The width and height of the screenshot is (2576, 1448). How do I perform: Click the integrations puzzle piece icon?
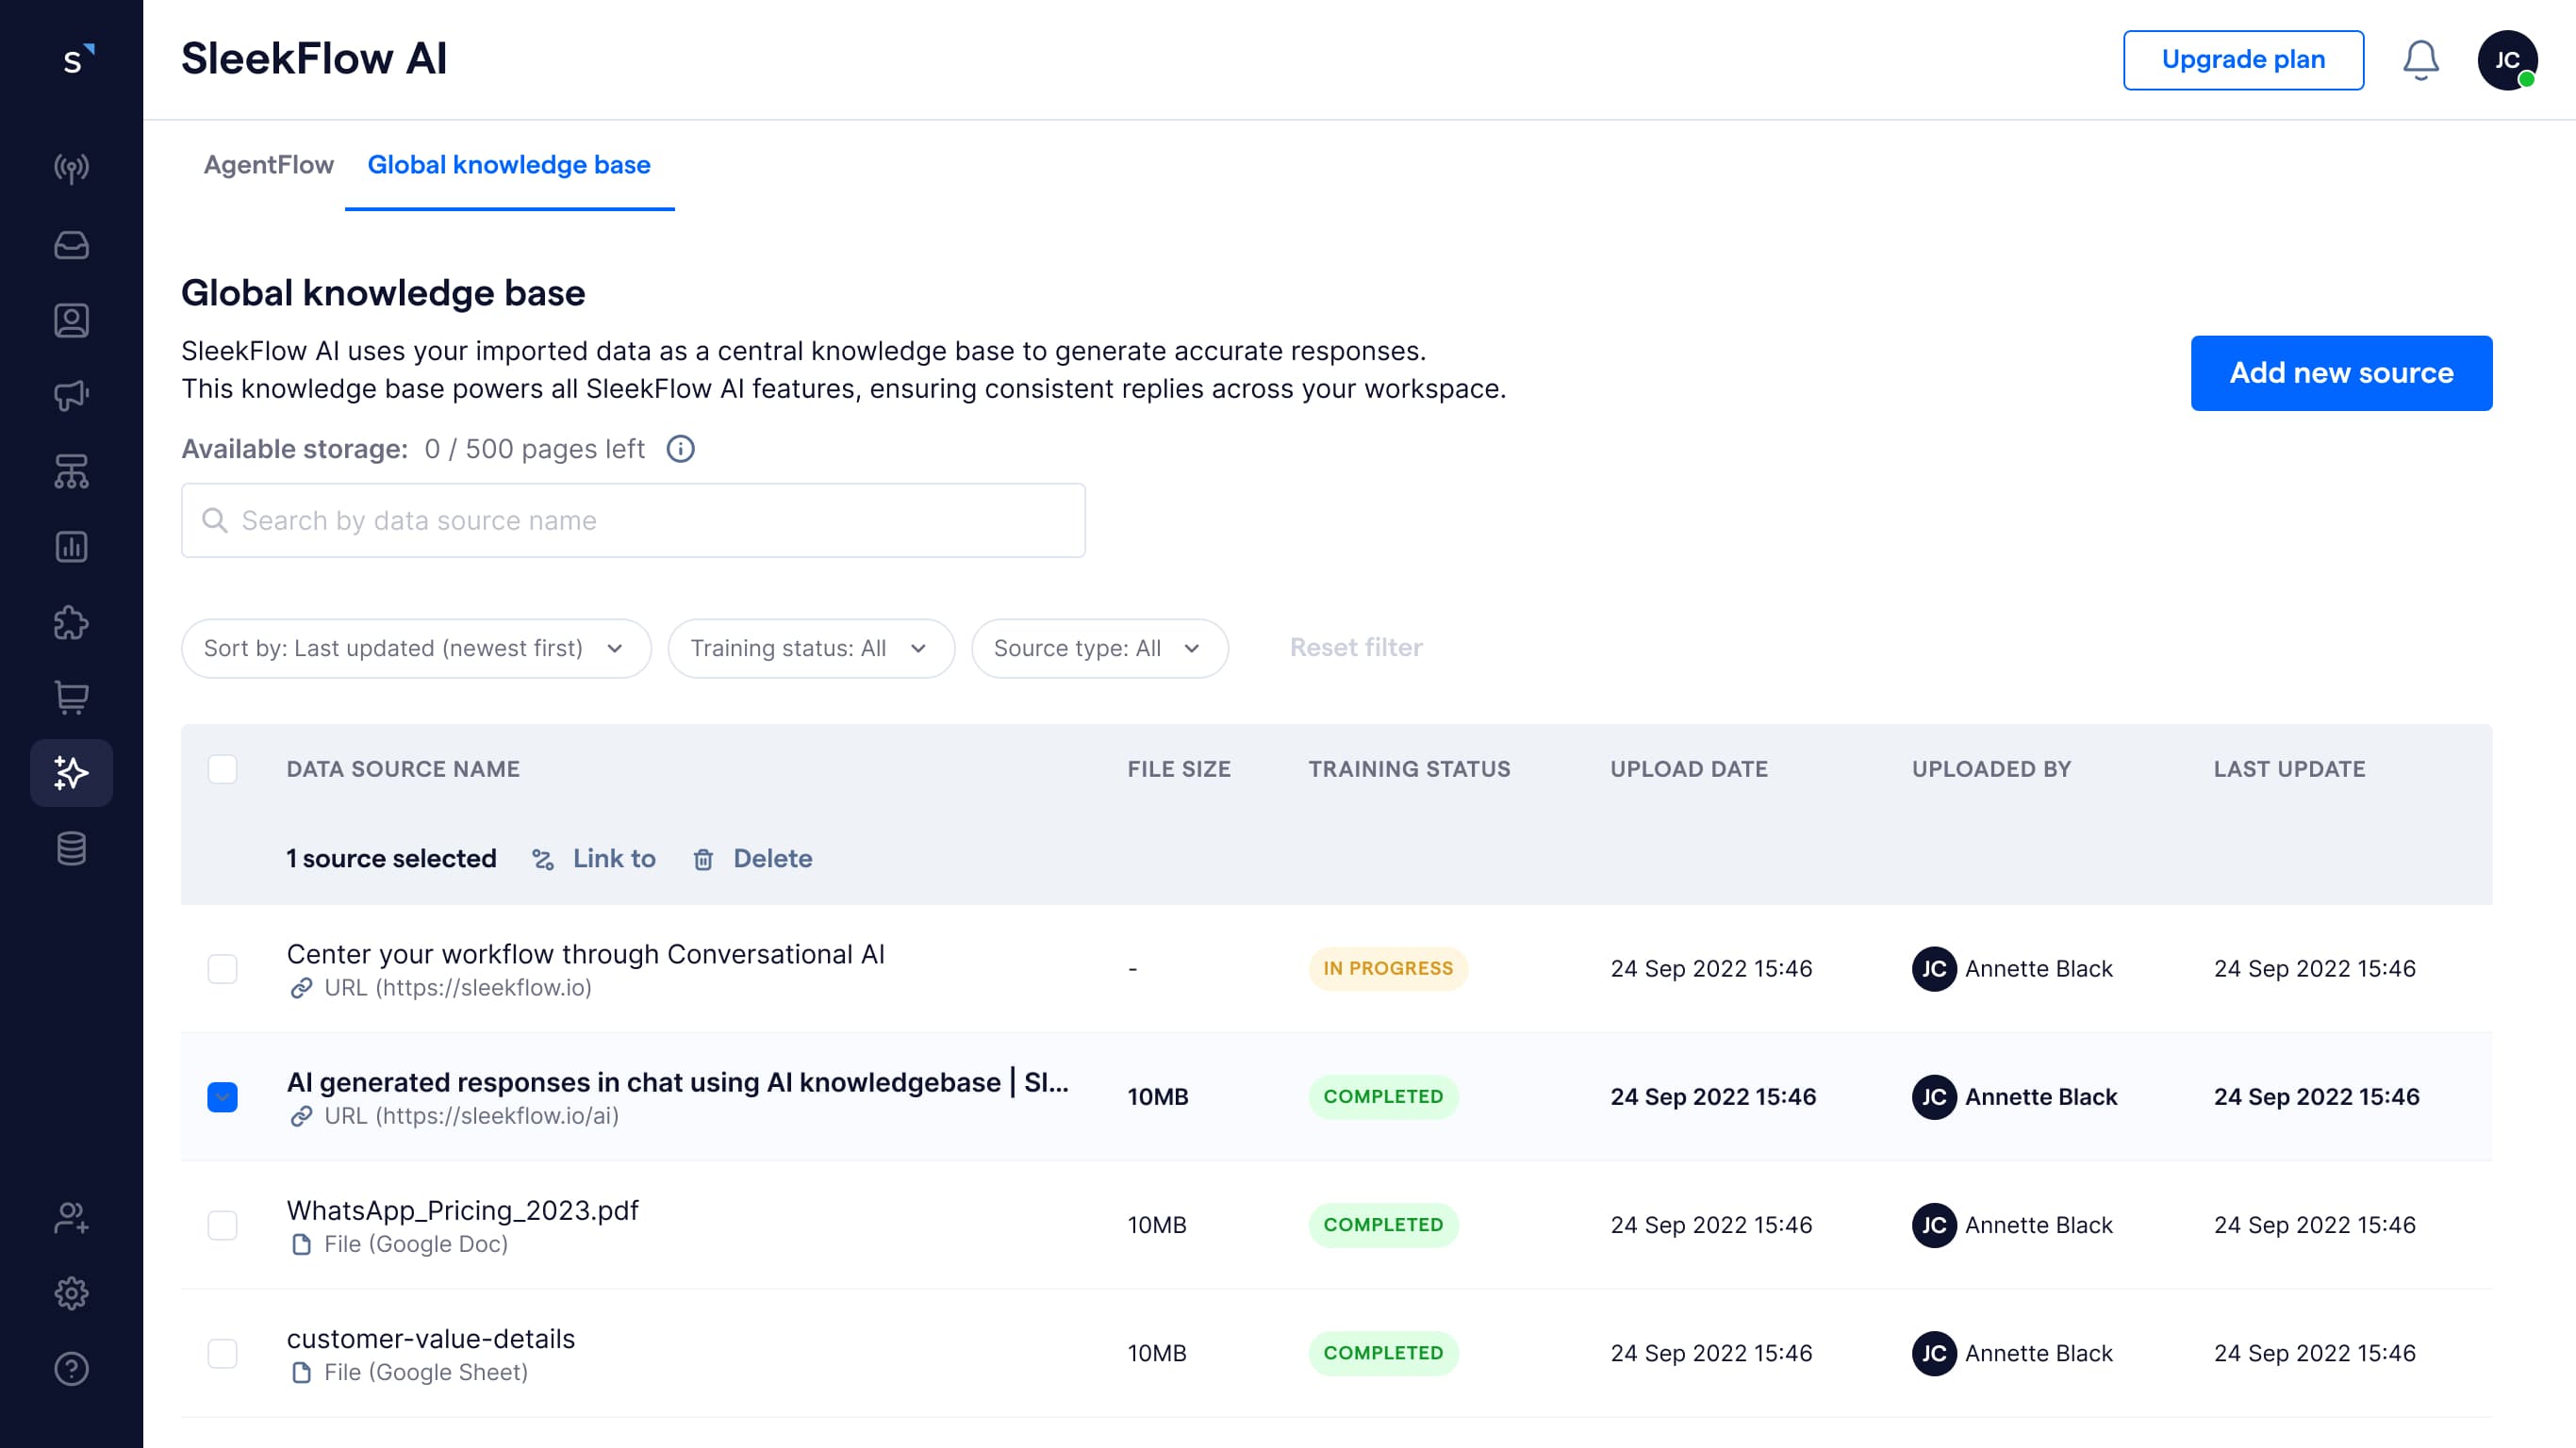[x=71, y=622]
